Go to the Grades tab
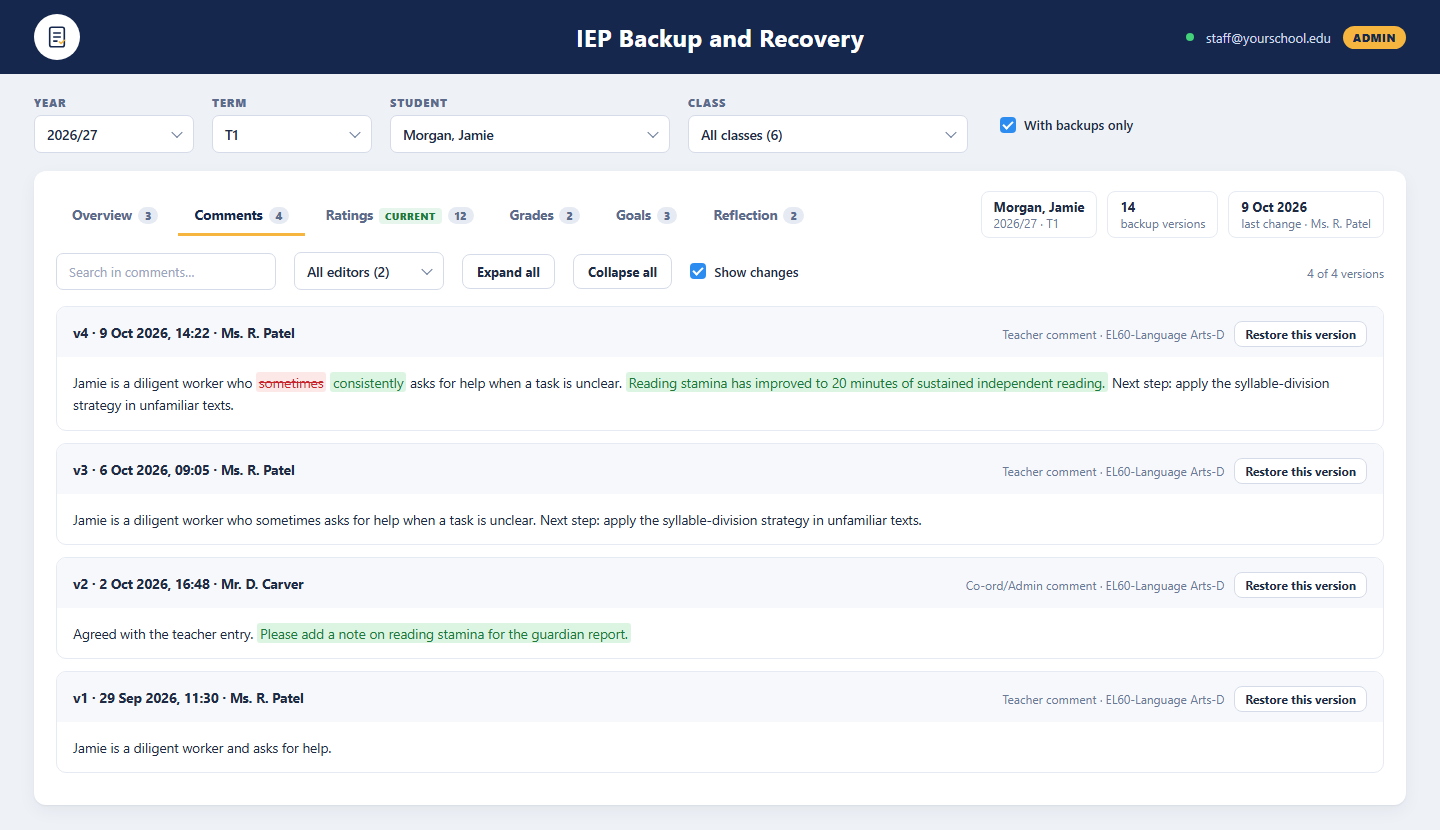 544,215
